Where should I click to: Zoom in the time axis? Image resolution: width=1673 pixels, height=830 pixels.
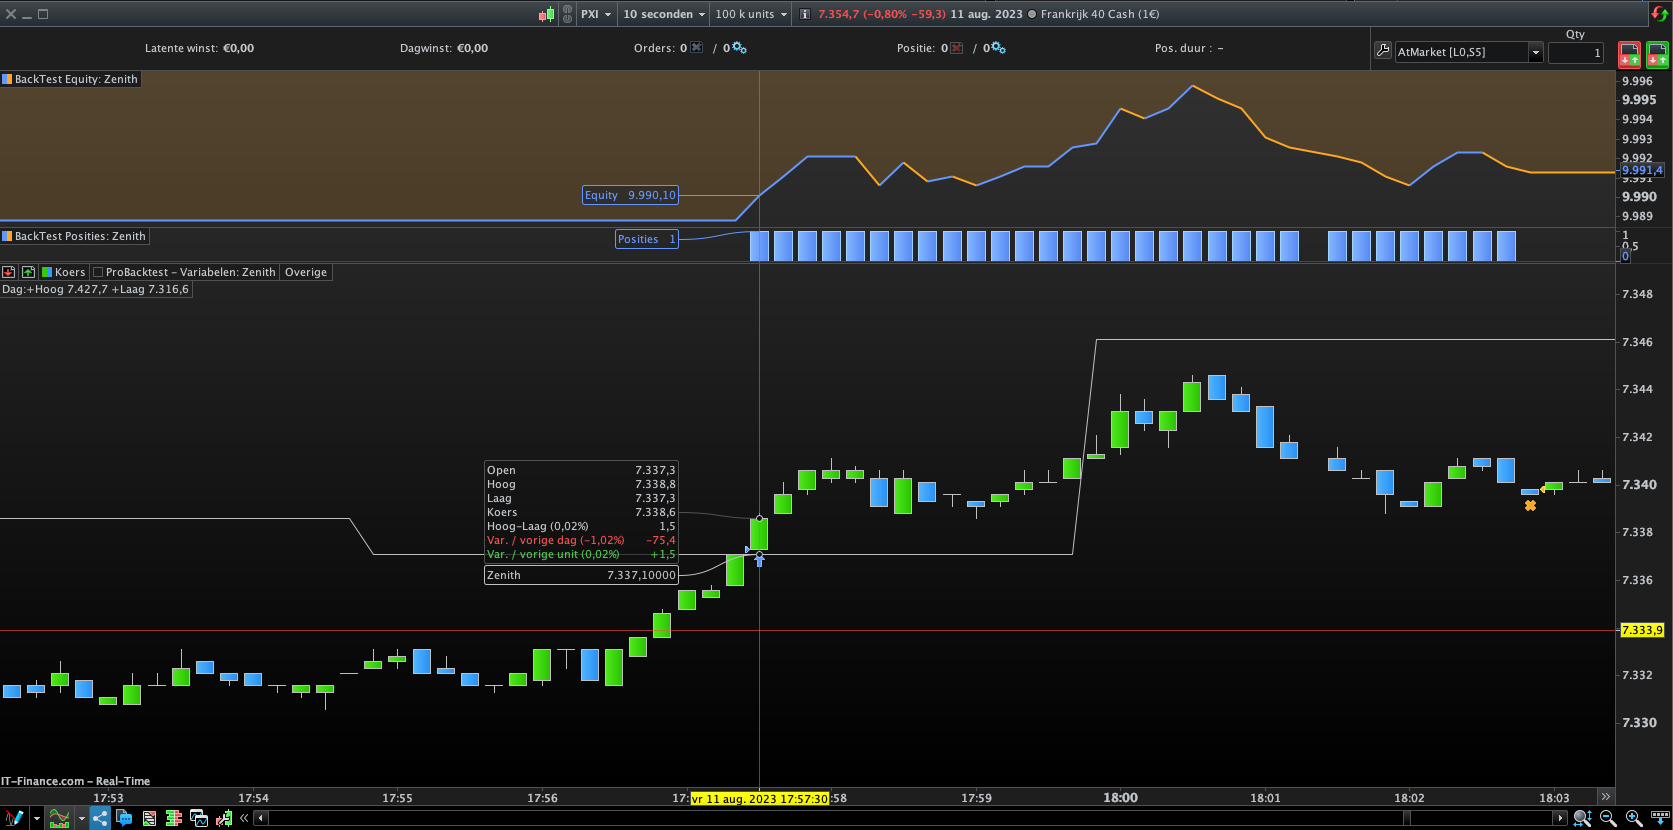pyautogui.click(x=1634, y=818)
